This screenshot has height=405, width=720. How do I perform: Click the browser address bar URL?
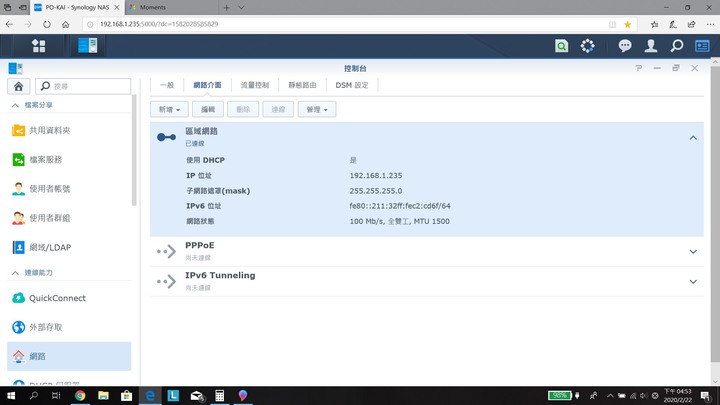pos(159,24)
